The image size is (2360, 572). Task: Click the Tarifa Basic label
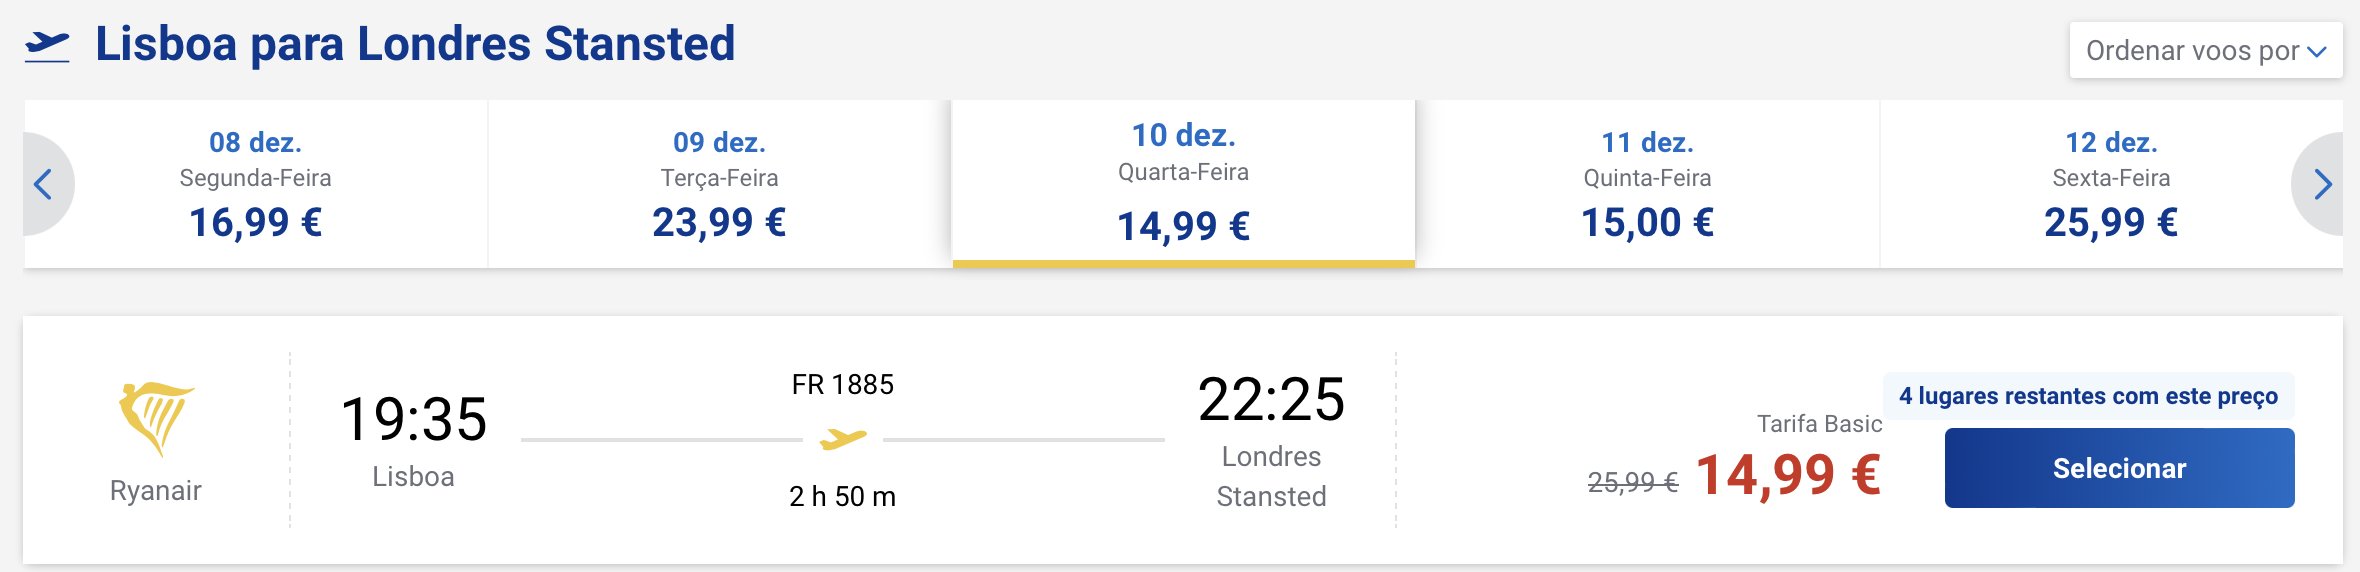click(1819, 424)
